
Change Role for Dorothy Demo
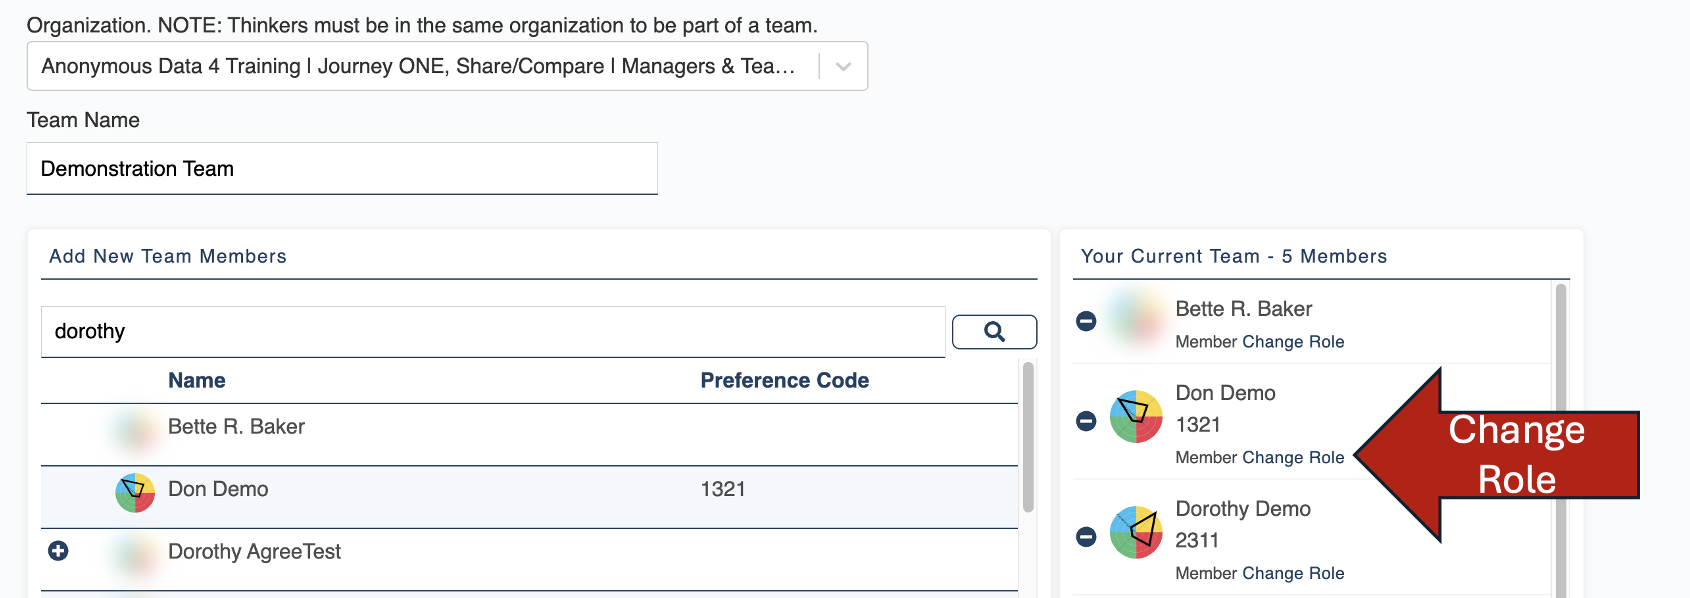1293,574
